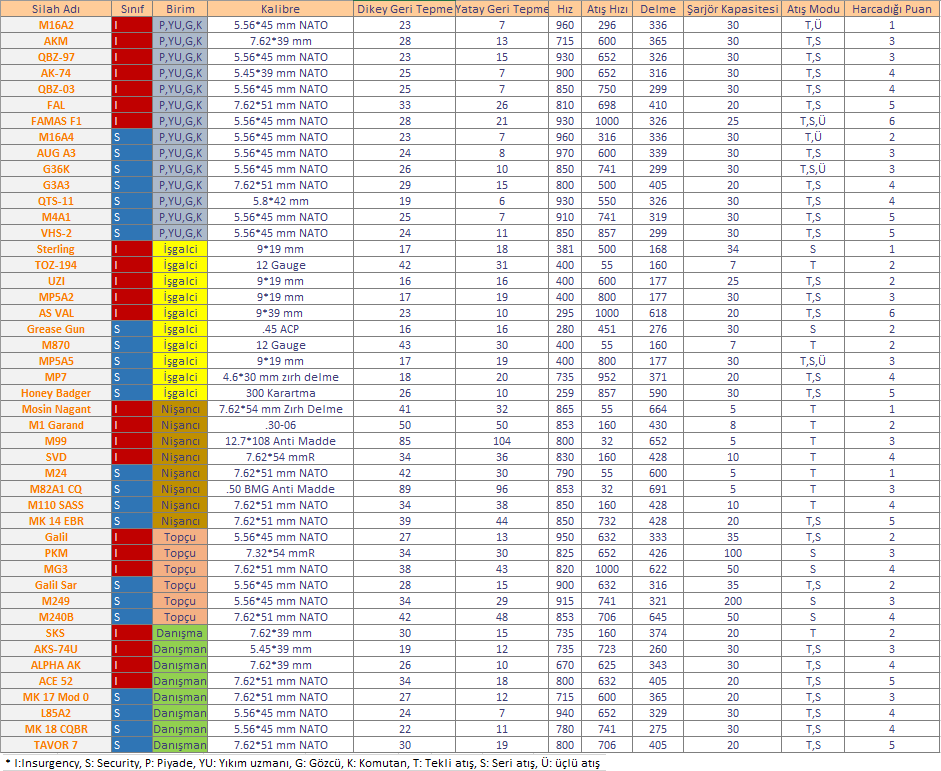Click the SVD weapon name cell
This screenshot has width=941, height=771.
[56, 457]
